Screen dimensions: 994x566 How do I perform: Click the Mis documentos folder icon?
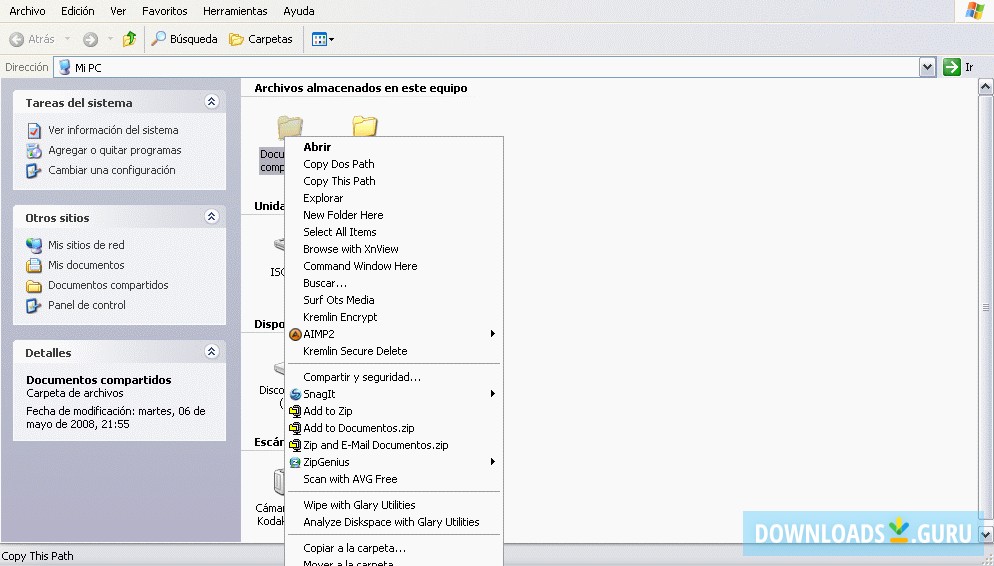pos(34,266)
